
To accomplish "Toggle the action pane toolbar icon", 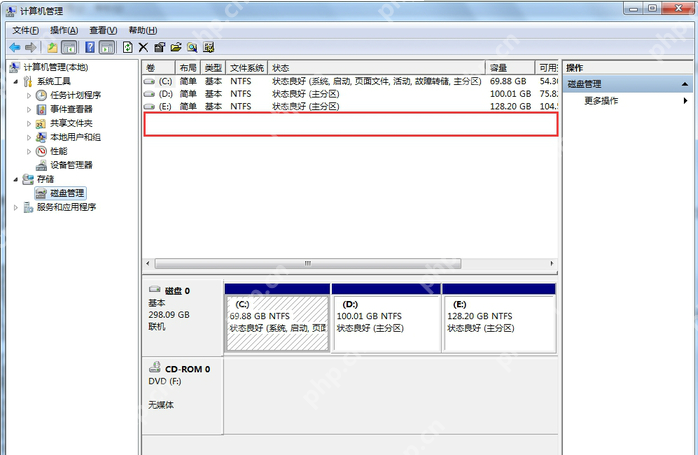I will coord(107,47).
